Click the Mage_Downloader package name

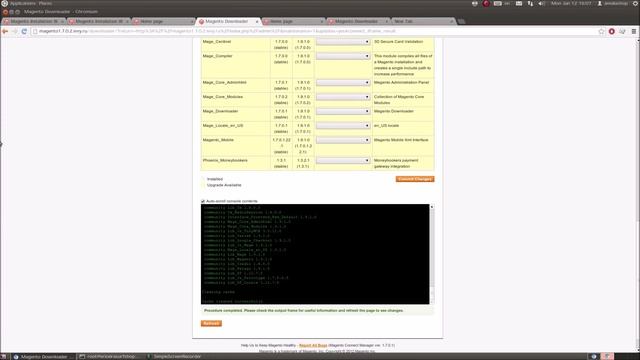click(x=220, y=111)
